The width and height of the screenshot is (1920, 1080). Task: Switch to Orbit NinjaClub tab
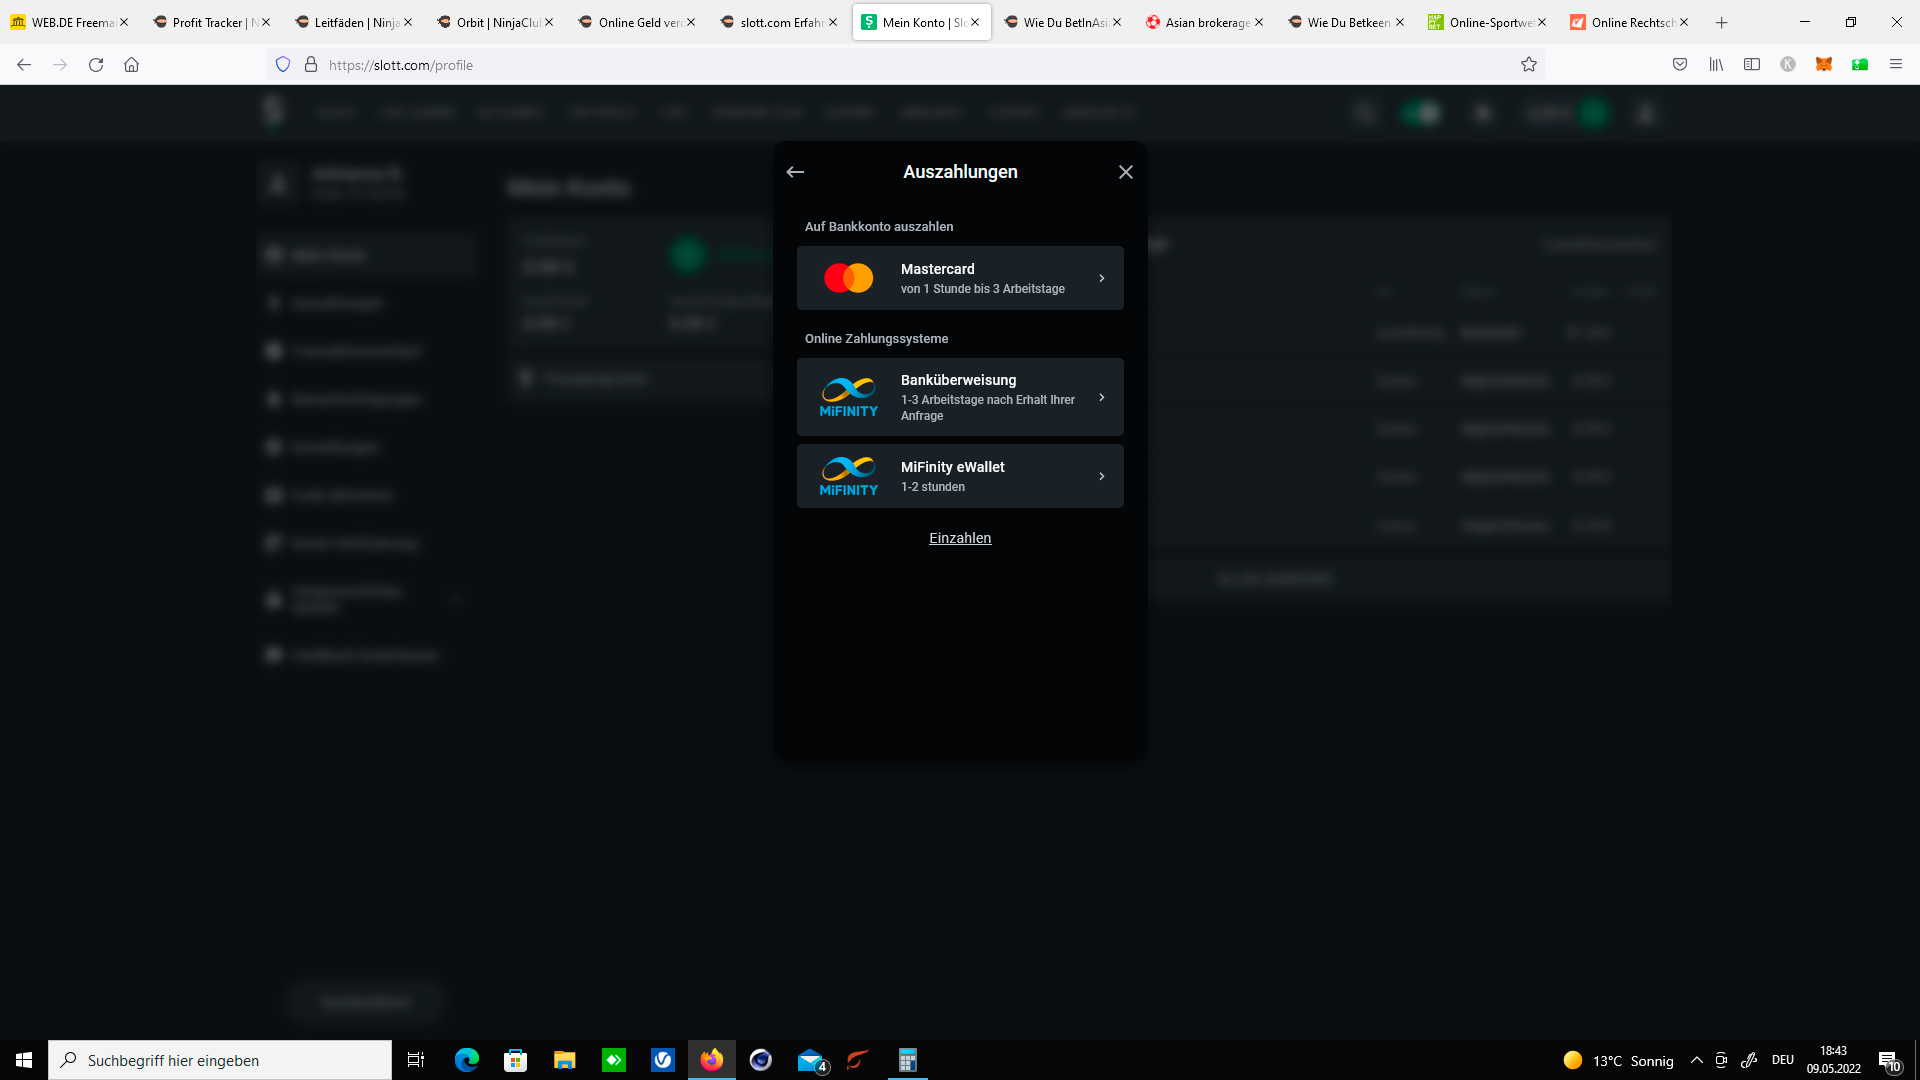495,22
